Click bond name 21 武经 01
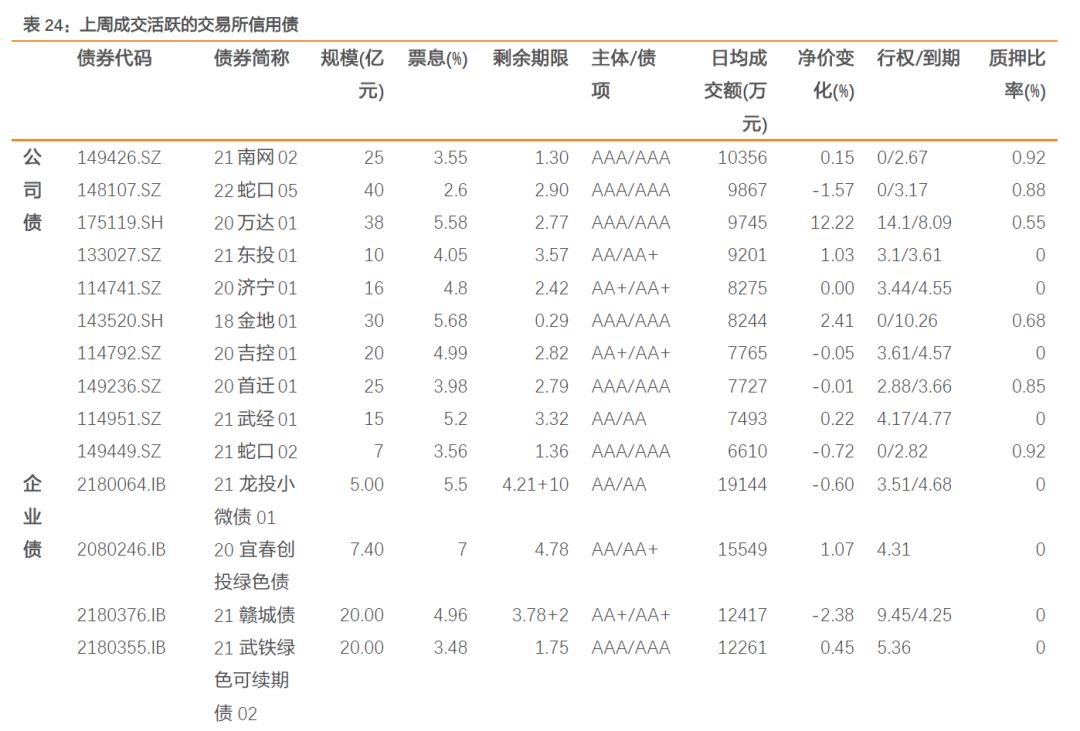 256,418
